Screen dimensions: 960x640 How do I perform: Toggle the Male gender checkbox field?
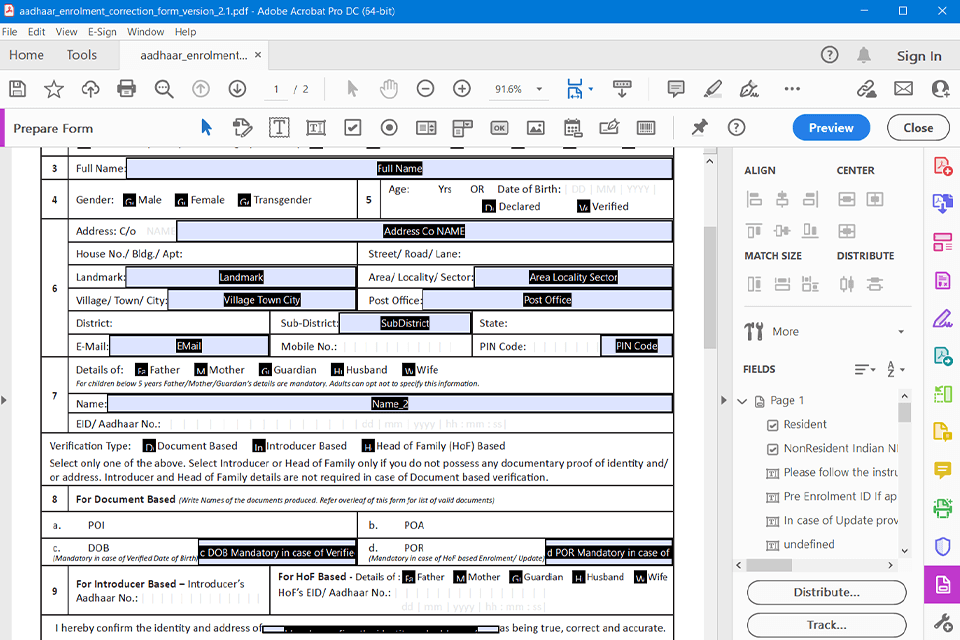129,200
